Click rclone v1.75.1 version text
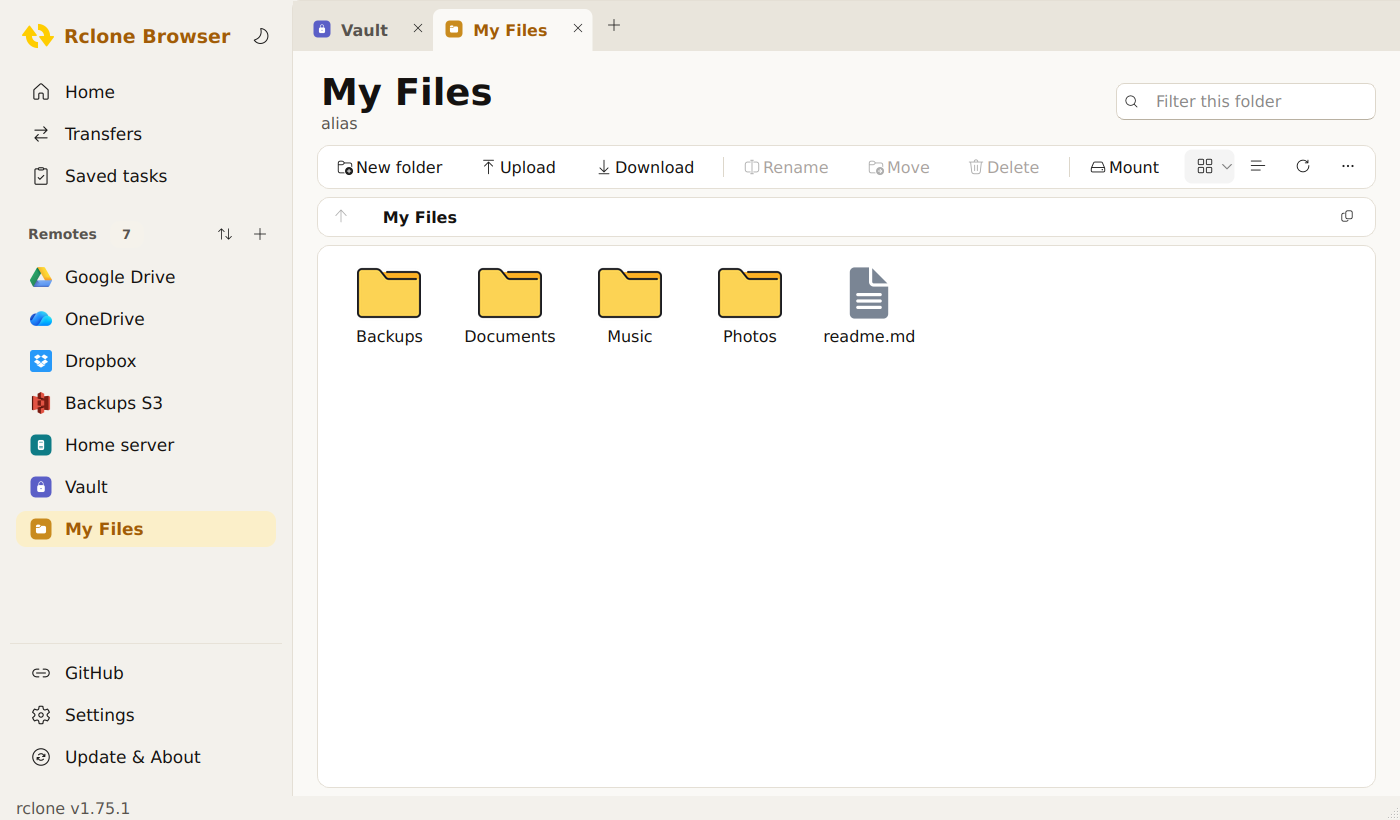1400x820 pixels. pos(73,808)
